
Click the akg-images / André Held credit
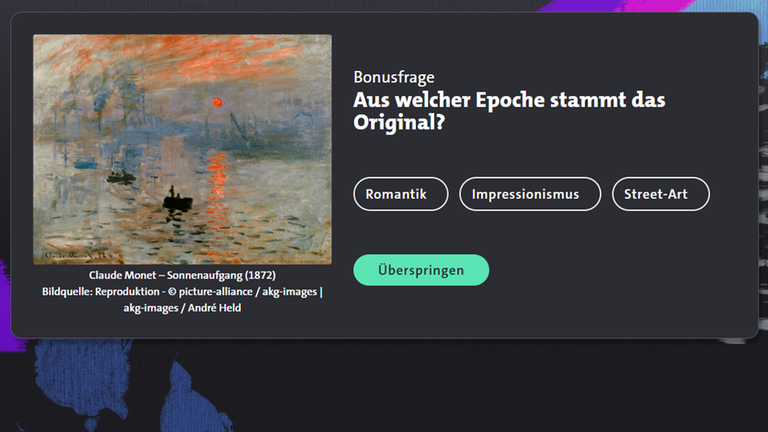click(182, 308)
